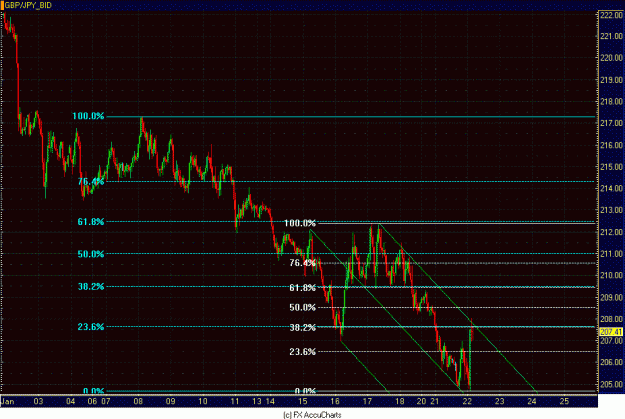Click the cyan 100.0% Fibonacci label
The image size is (625, 419).
(x=88, y=116)
